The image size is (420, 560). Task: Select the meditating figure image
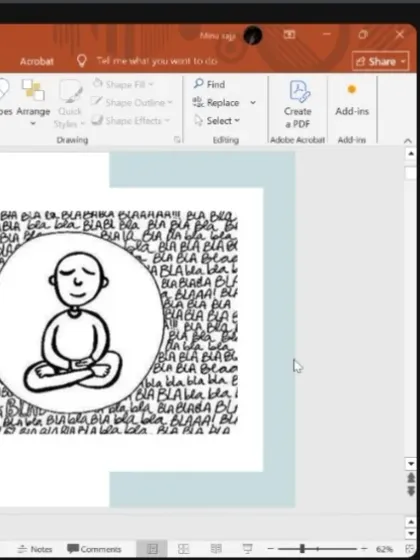point(118,322)
